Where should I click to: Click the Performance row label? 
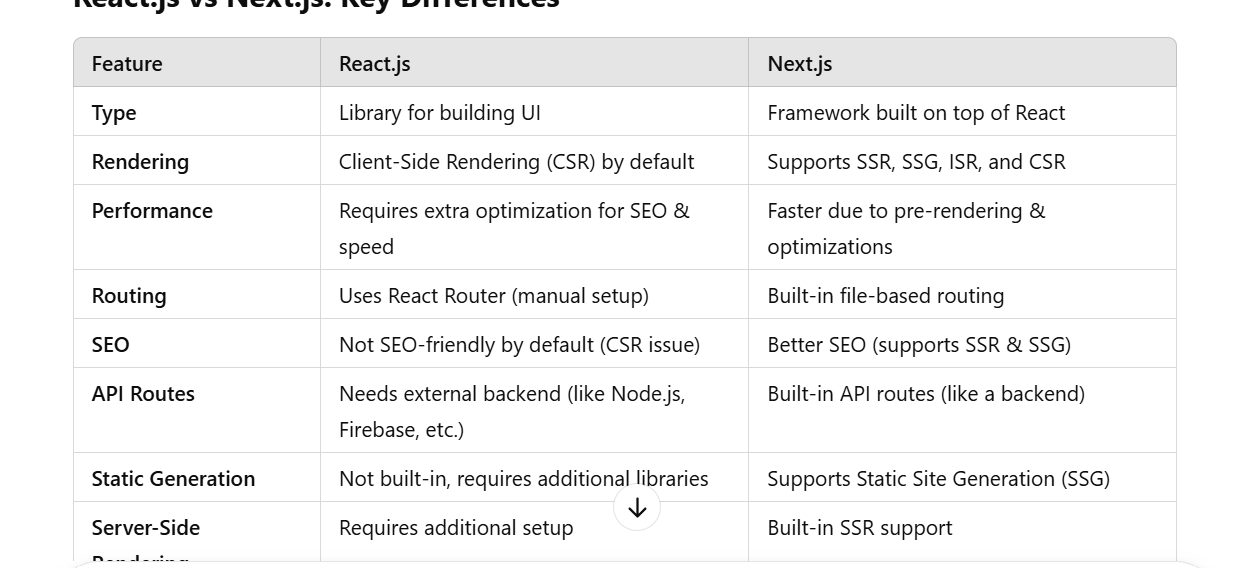pyautogui.click(x=152, y=211)
